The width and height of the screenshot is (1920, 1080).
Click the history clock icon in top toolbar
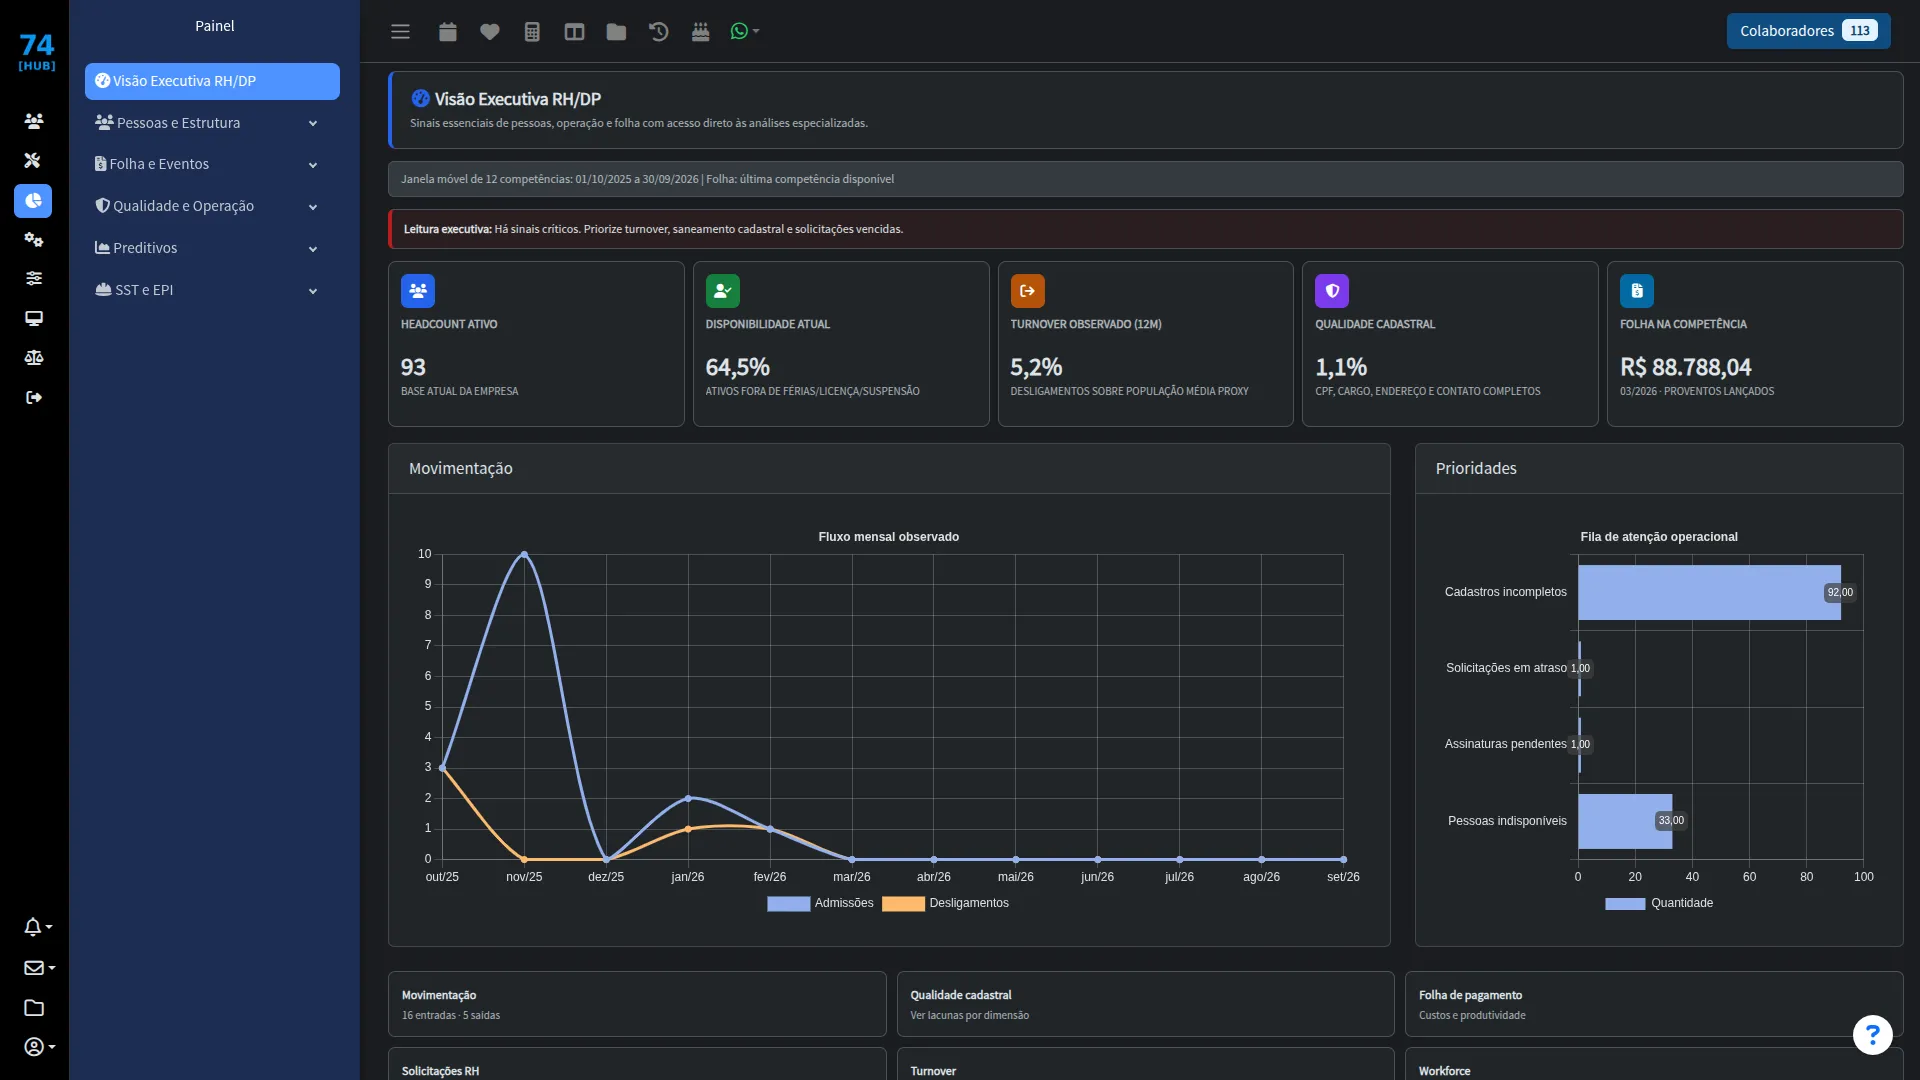[658, 31]
